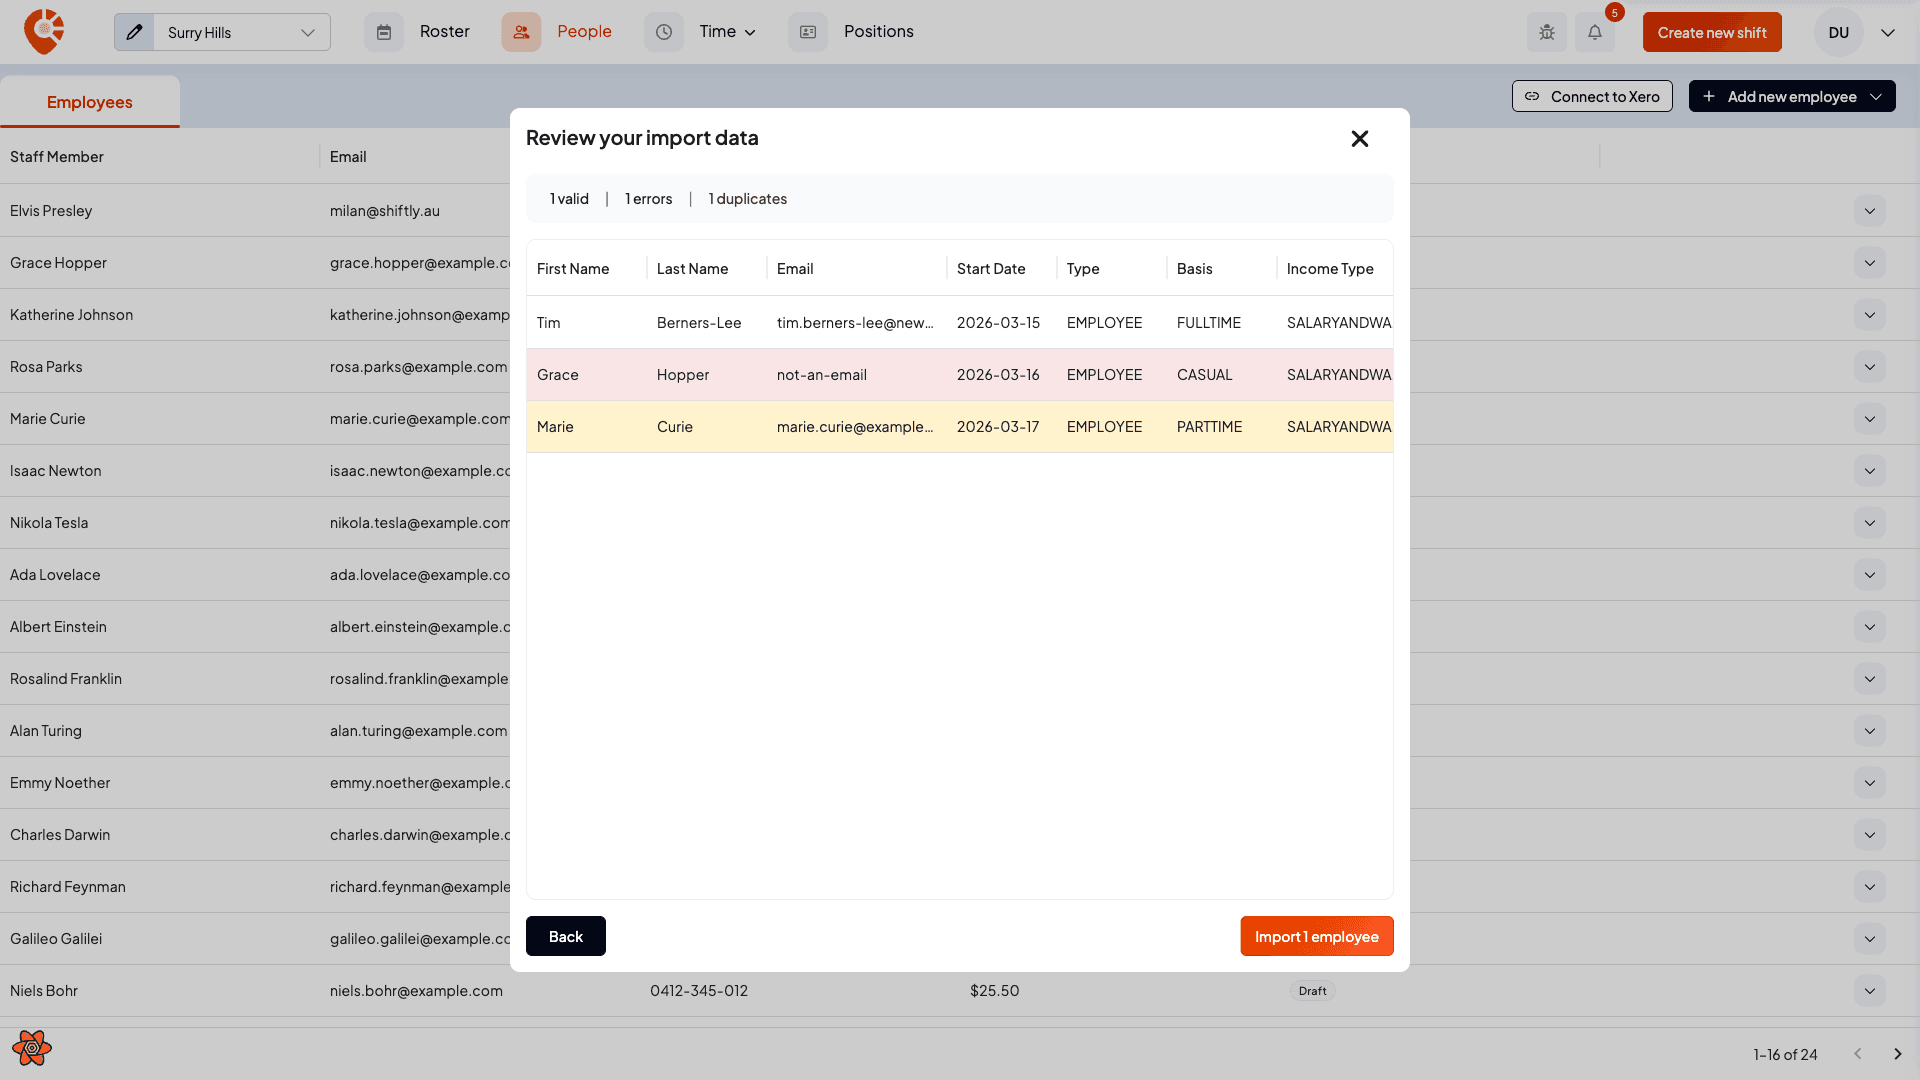Open the Positions menu item
The image size is (1920, 1080).
coord(878,32)
